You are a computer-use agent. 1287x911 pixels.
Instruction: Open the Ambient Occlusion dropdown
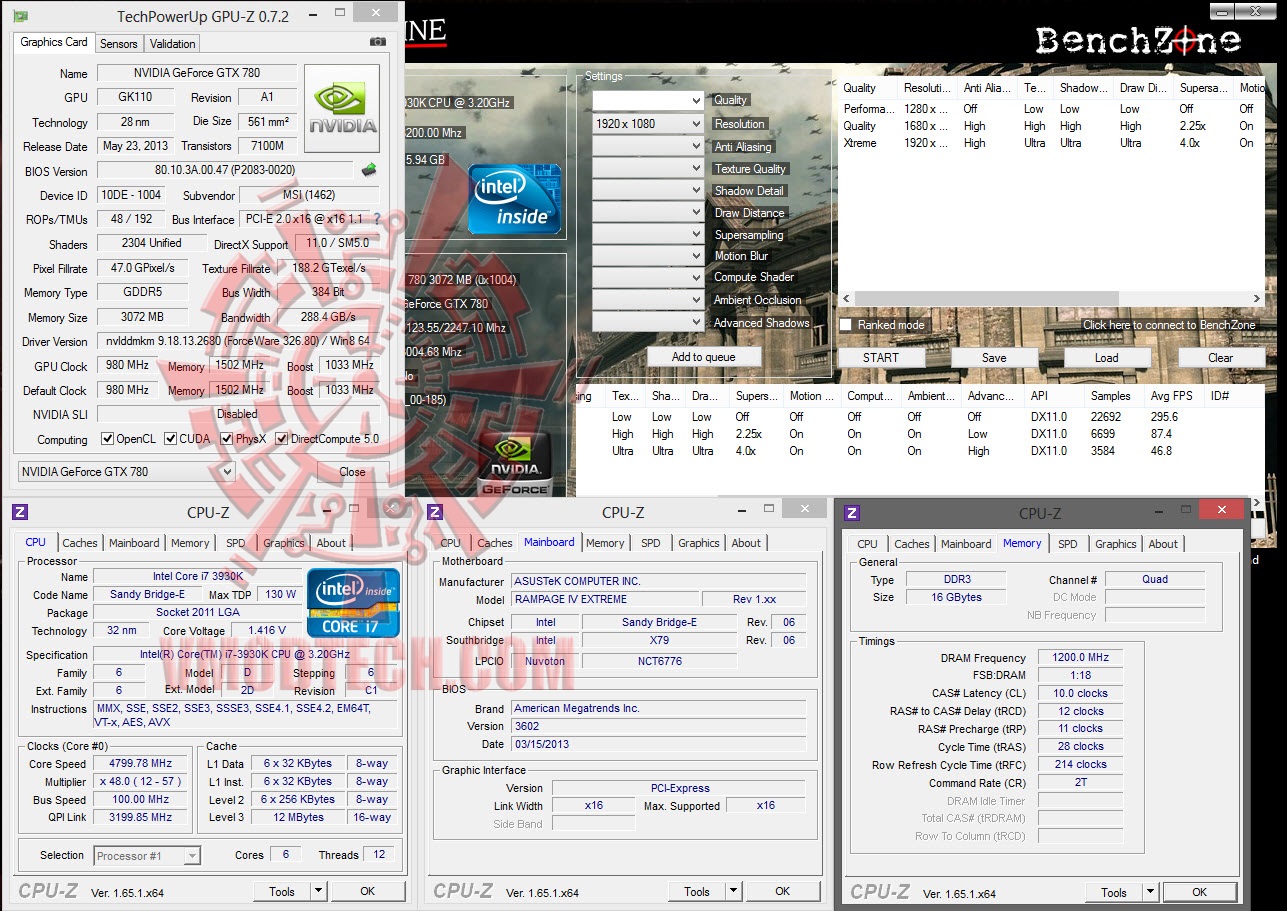click(648, 300)
